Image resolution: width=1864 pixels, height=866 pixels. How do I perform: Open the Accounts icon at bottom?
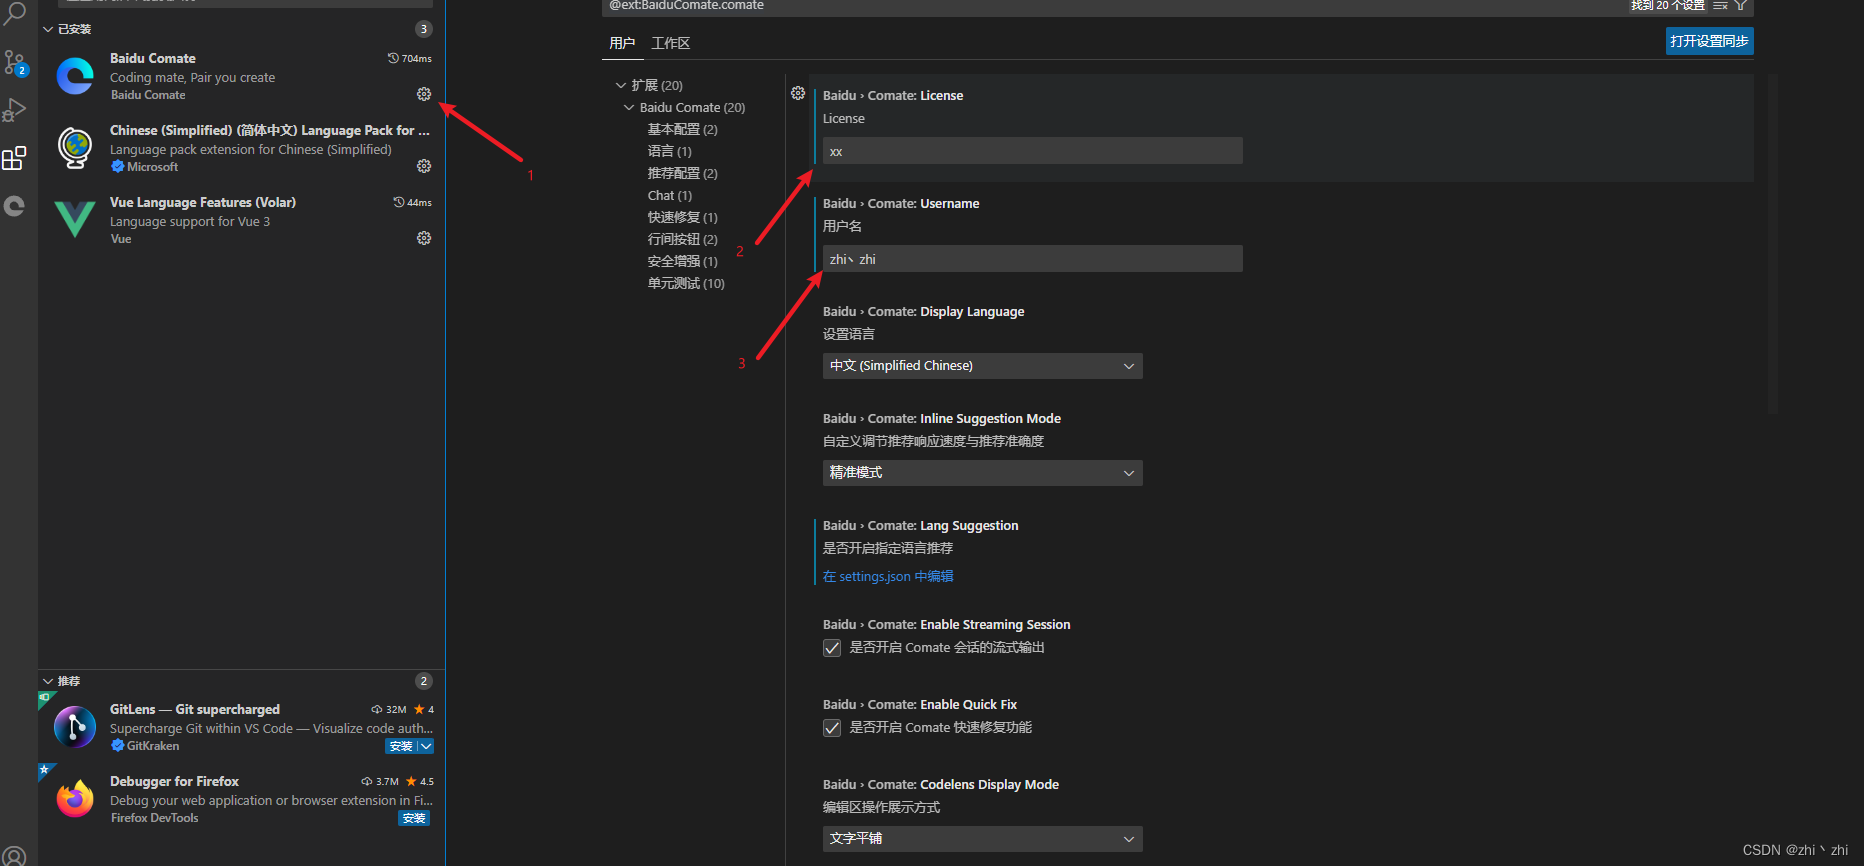click(14, 856)
